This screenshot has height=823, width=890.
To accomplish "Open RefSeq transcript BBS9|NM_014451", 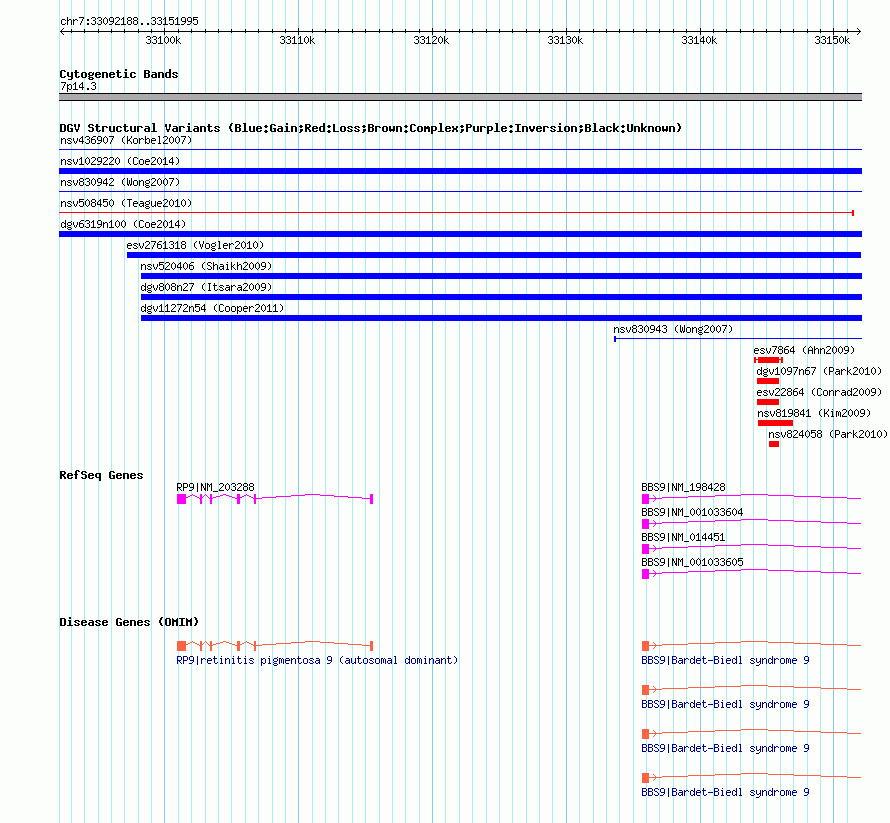I will click(x=683, y=537).
